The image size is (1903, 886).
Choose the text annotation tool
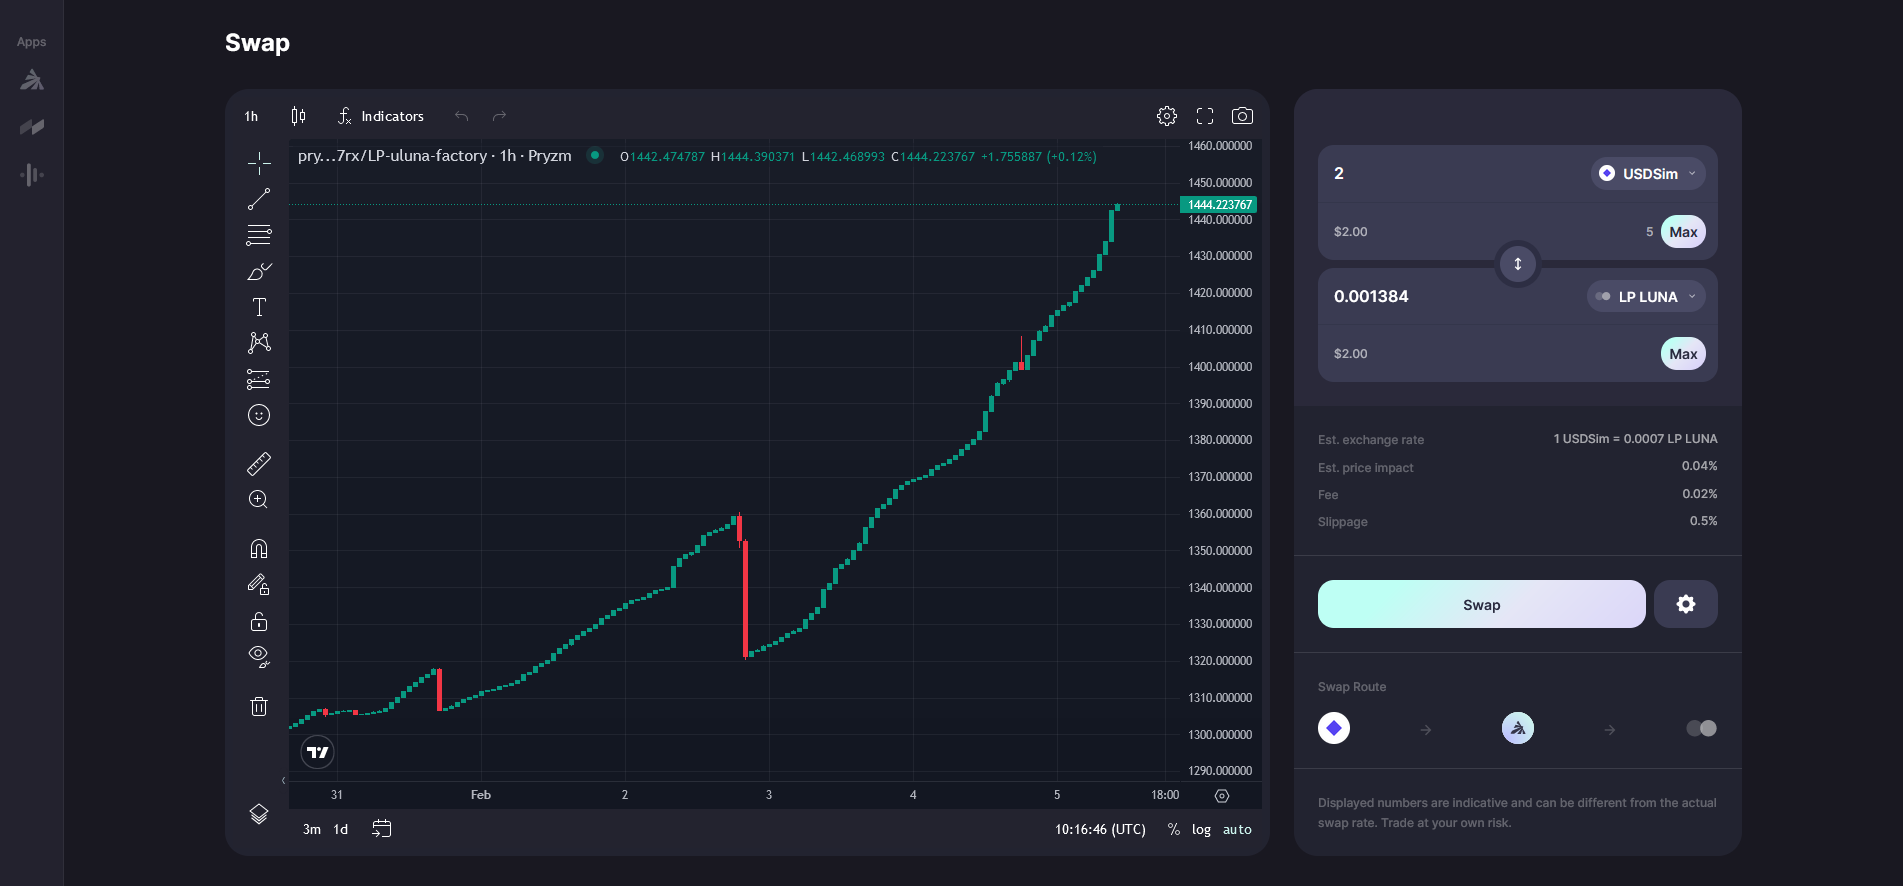tap(259, 307)
